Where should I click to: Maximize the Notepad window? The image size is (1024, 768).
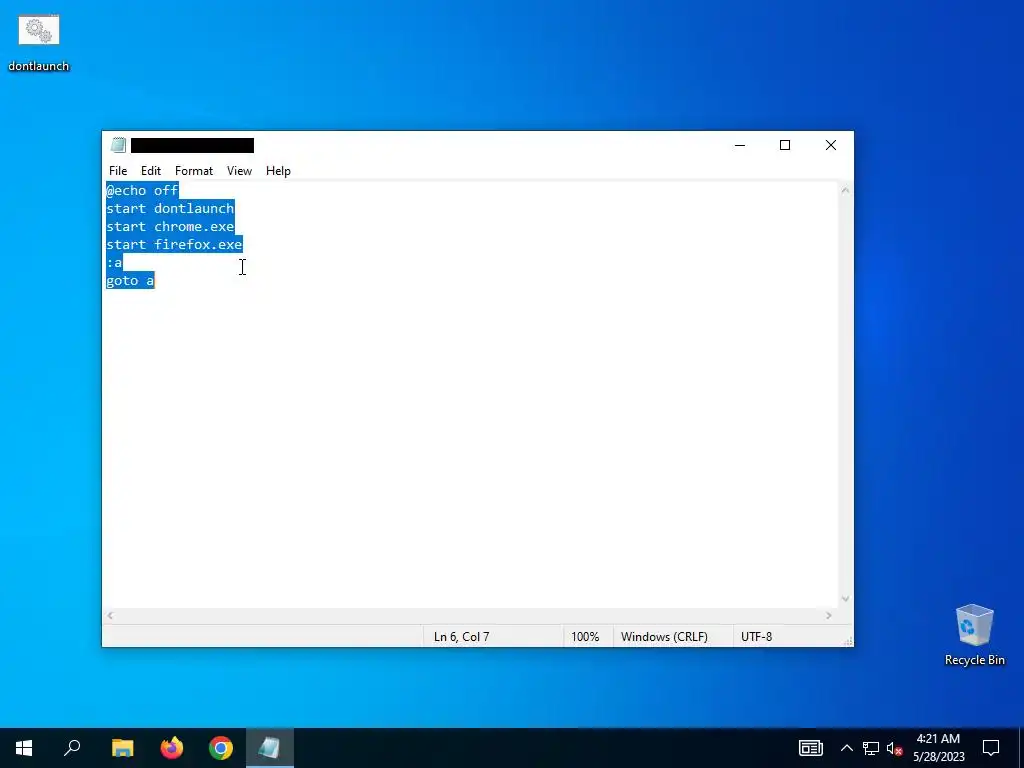click(x=785, y=145)
